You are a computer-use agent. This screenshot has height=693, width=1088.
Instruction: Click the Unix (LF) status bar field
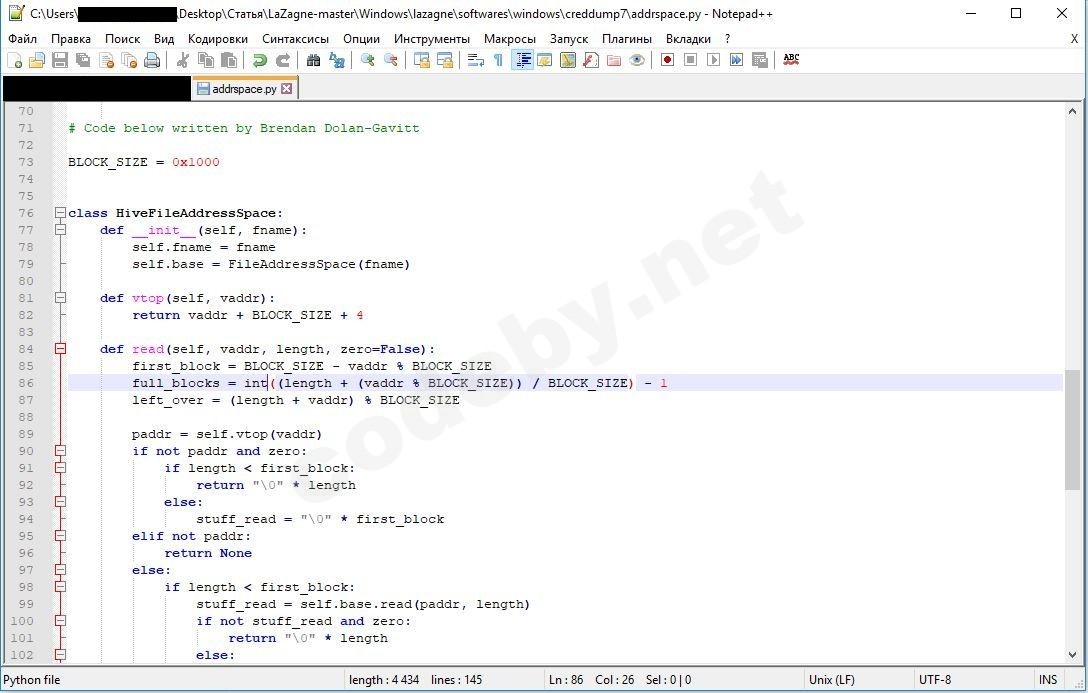[831, 680]
